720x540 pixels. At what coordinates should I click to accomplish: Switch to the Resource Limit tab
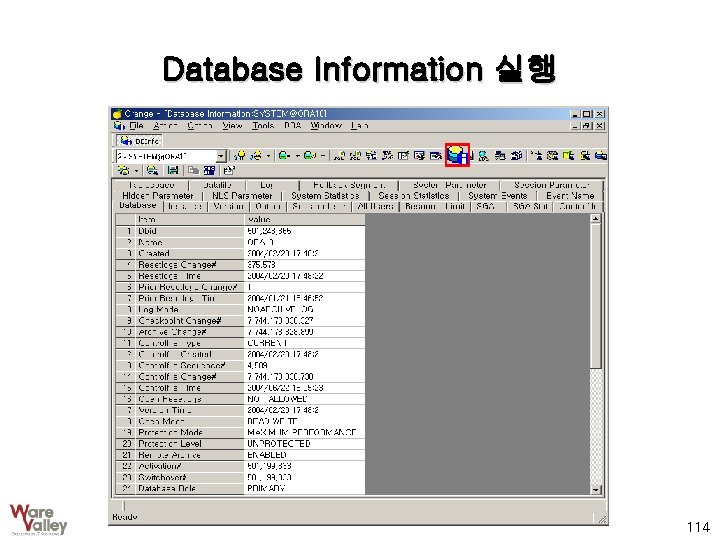pos(435,207)
